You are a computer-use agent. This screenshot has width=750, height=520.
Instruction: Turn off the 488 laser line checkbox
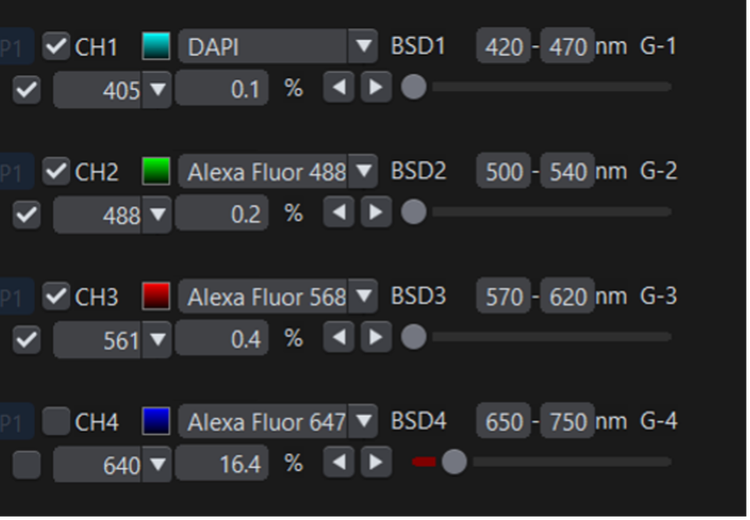click(x=27, y=214)
